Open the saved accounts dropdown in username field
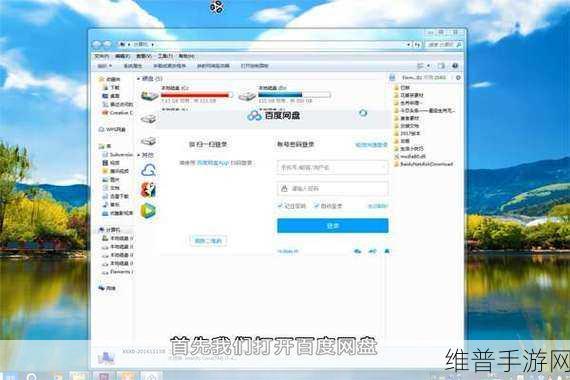This screenshot has width=570, height=380. pos(383,167)
